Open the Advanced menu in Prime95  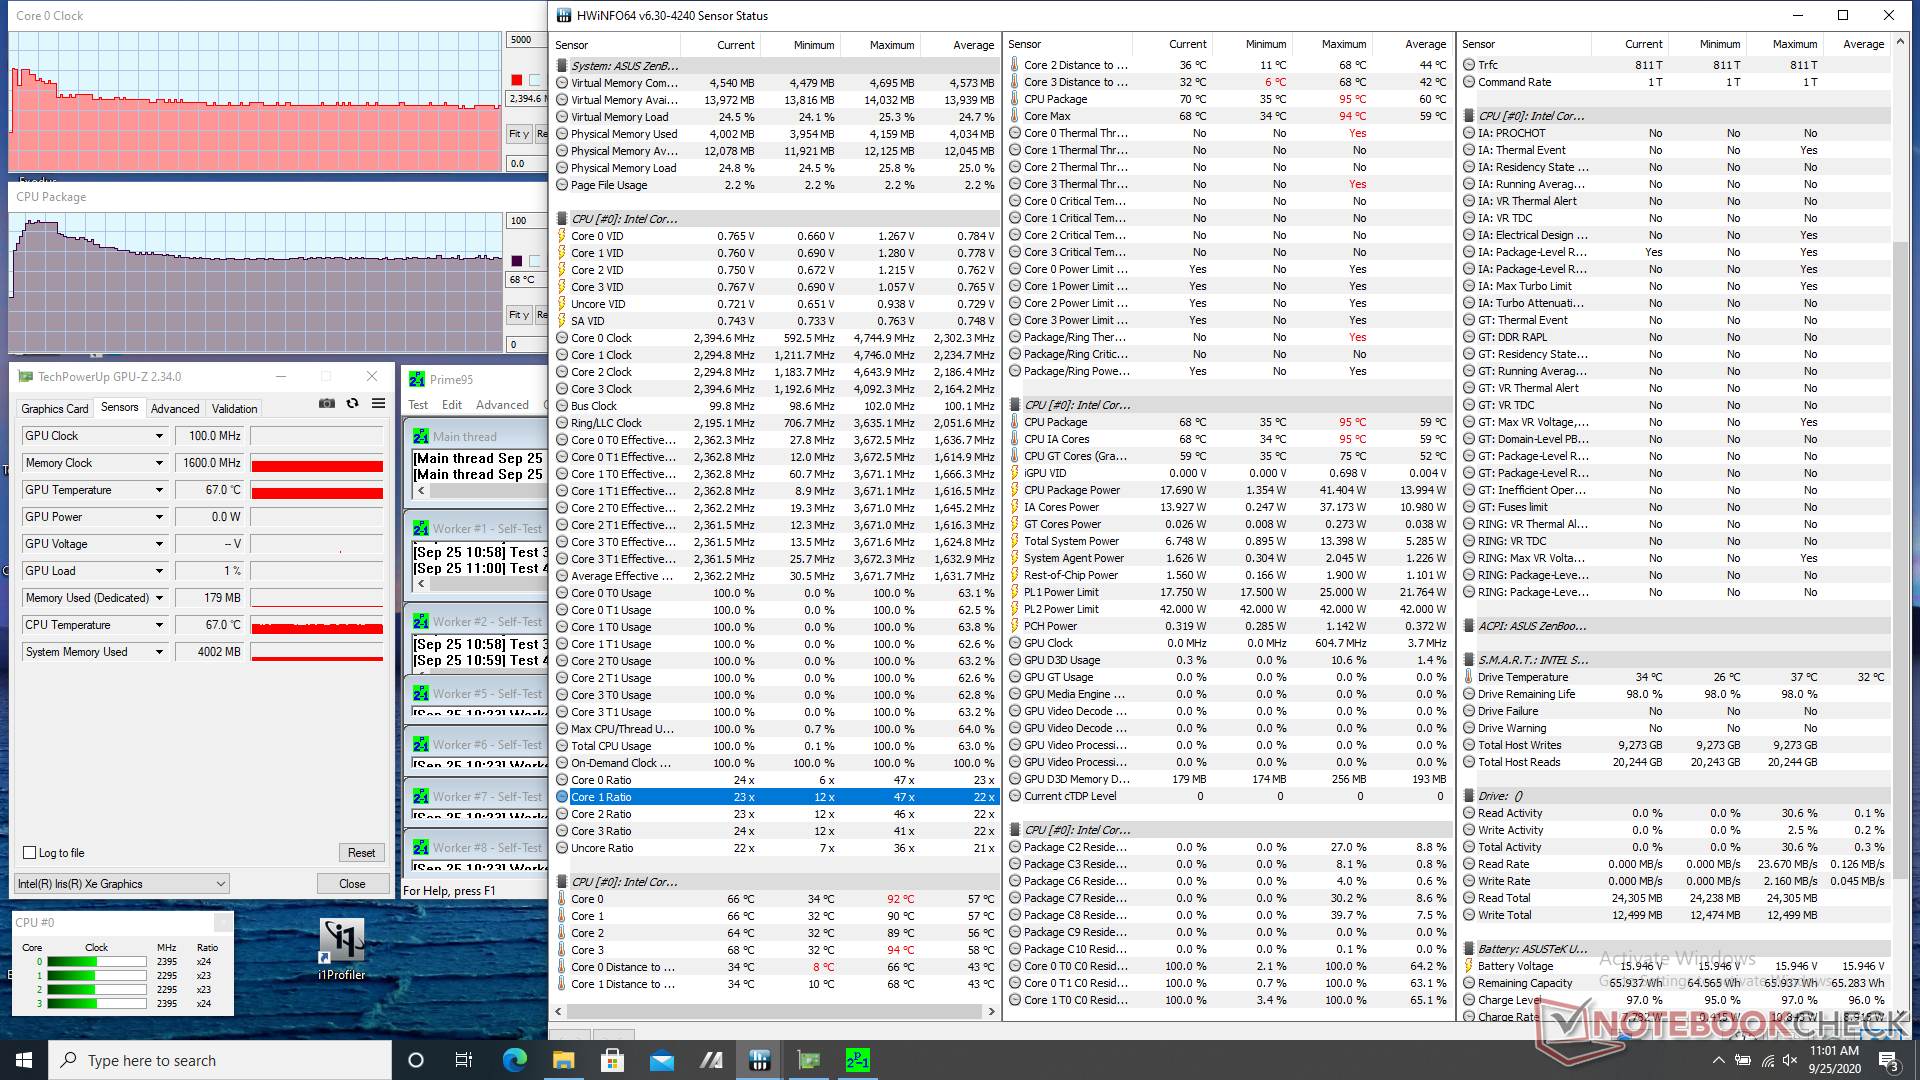(x=502, y=405)
